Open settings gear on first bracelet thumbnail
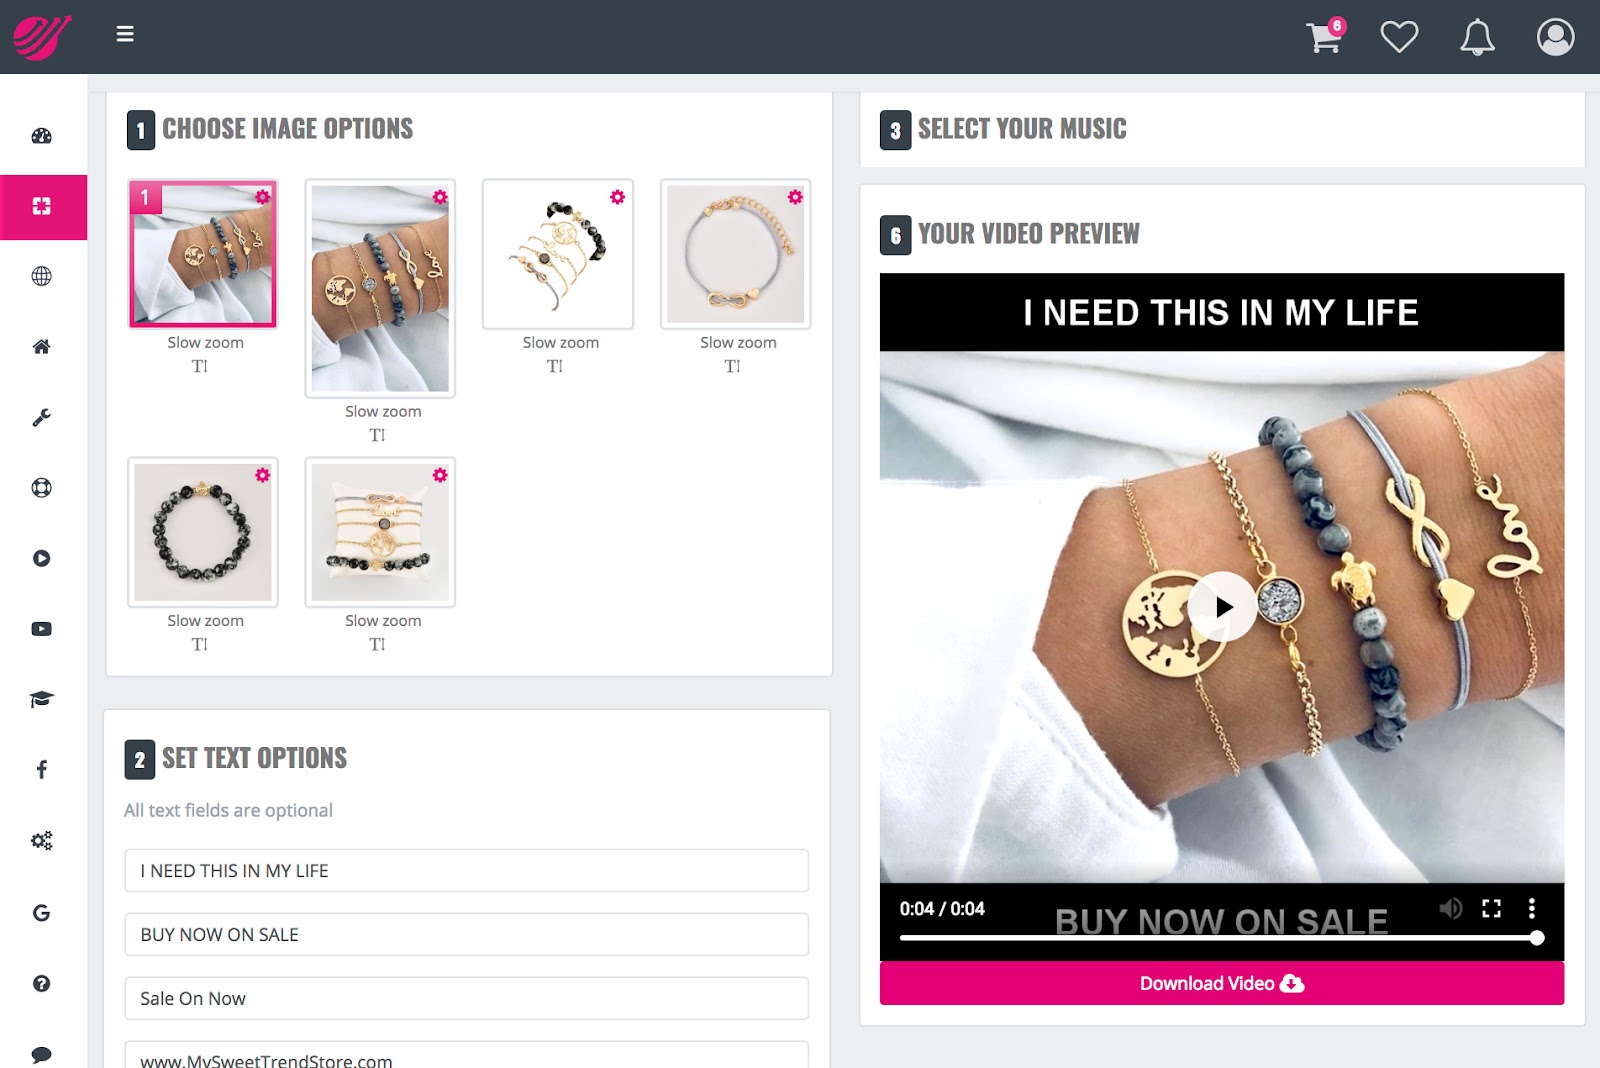The width and height of the screenshot is (1600, 1068). 262,197
